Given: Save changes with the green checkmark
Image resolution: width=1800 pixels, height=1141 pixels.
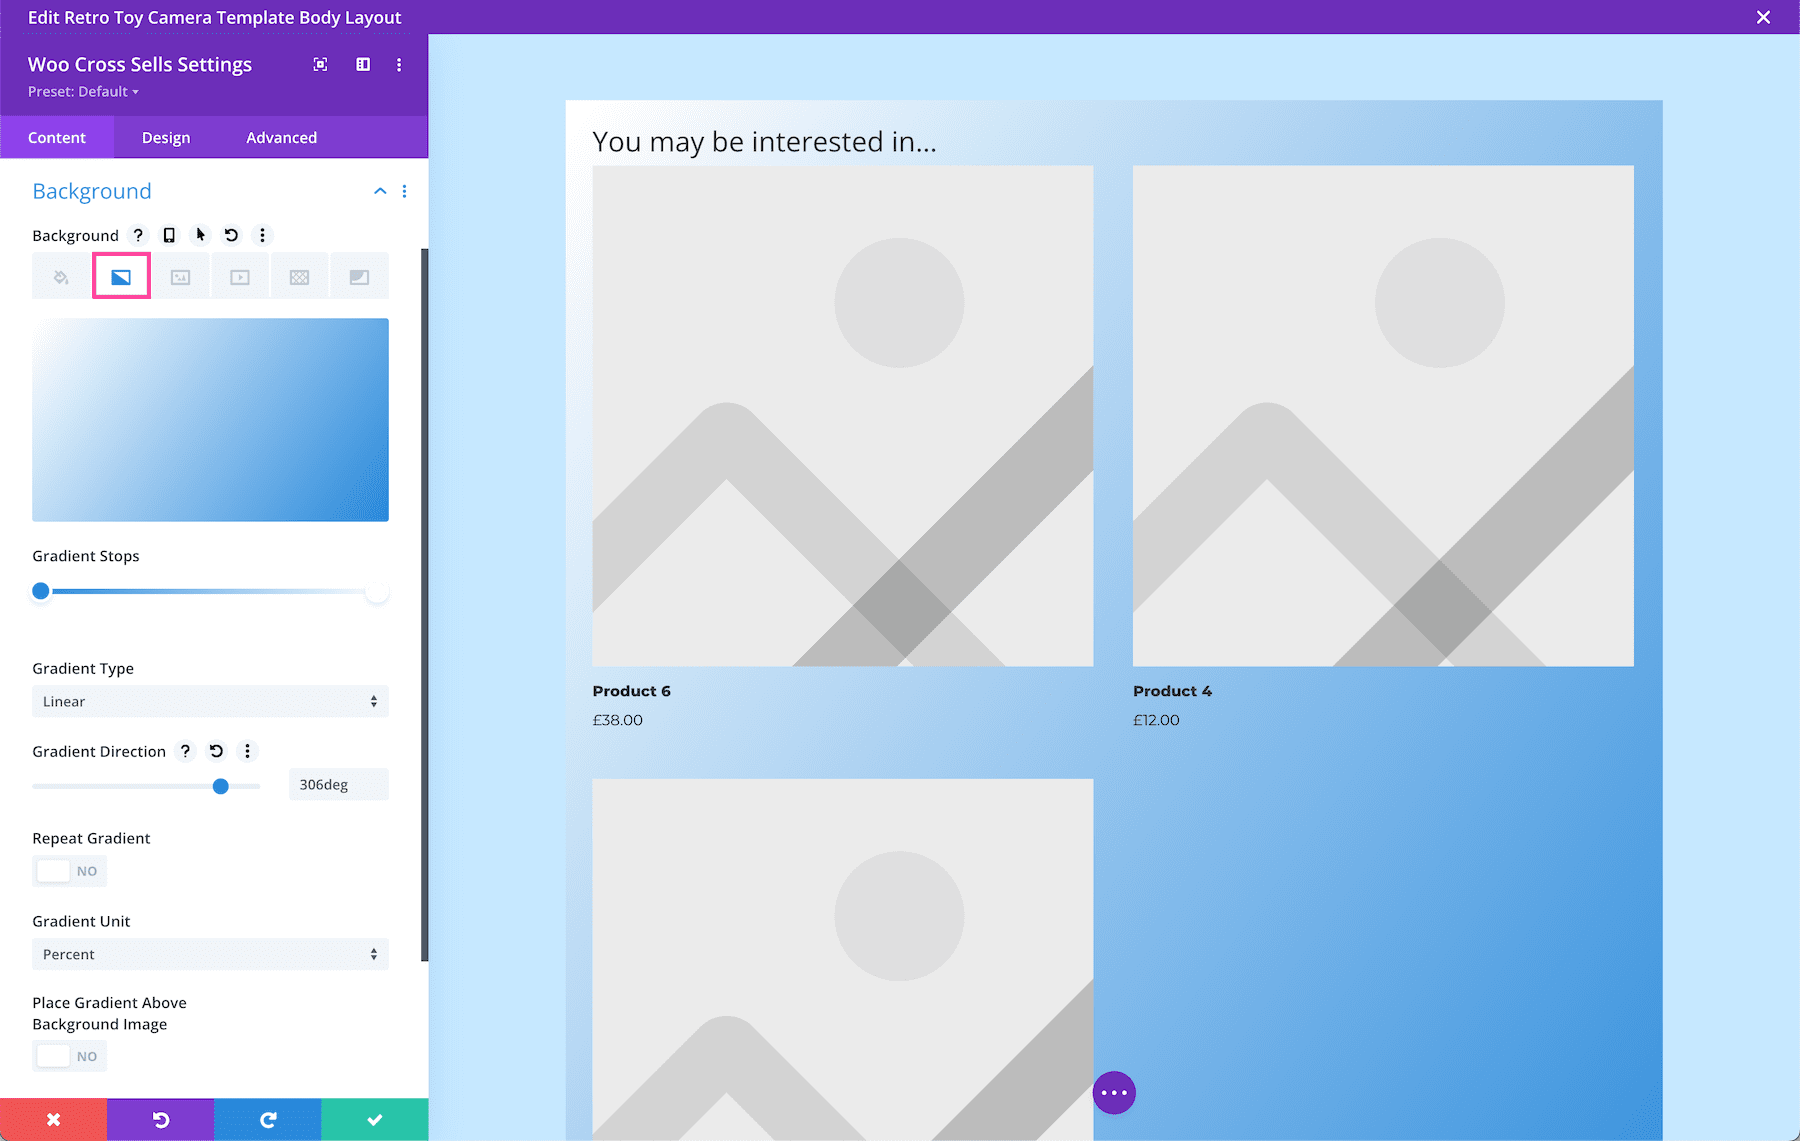Looking at the screenshot, I should pyautogui.click(x=374, y=1119).
